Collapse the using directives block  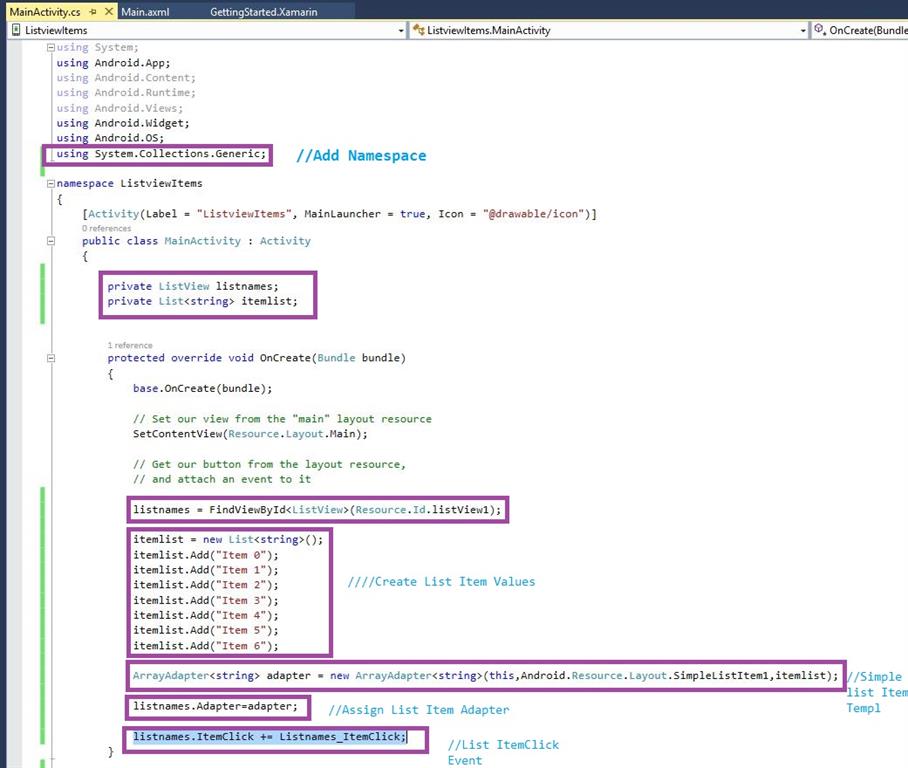pos(50,48)
